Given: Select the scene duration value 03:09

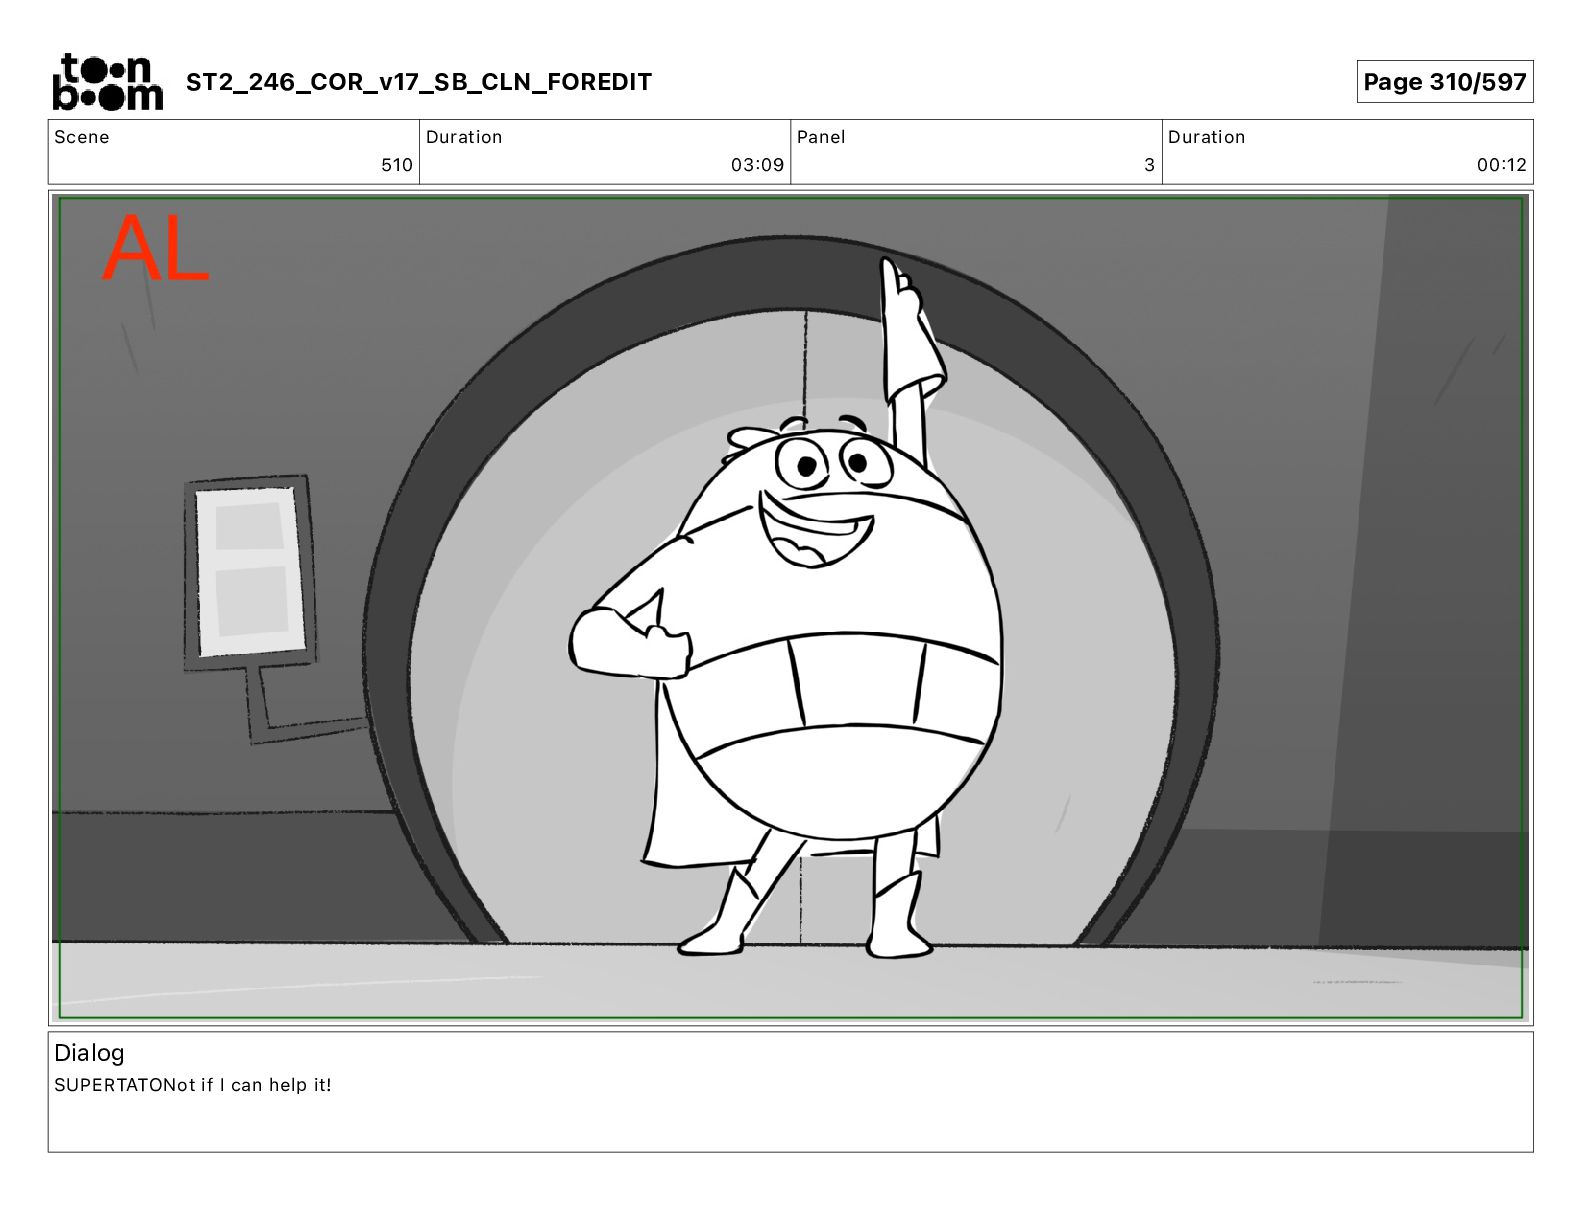Looking at the screenshot, I should pos(757,165).
